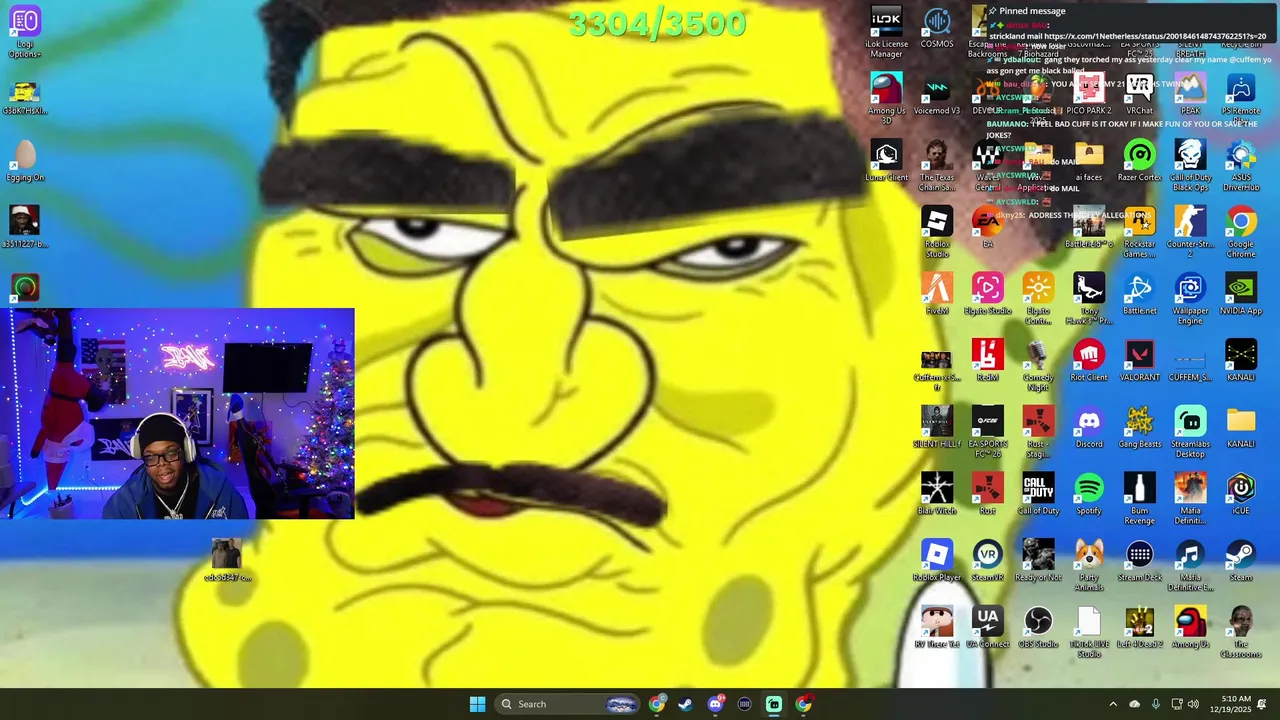Launch Stream Deck desktop shortcut

click(x=1139, y=561)
